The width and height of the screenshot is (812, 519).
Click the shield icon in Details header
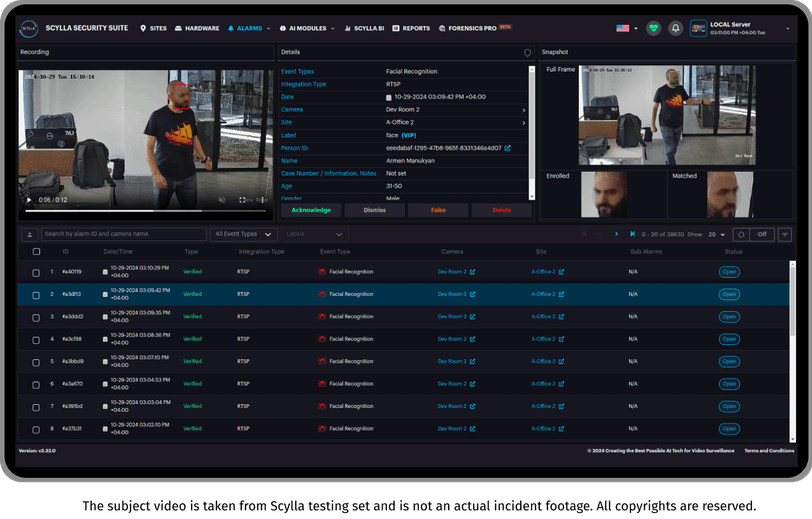pos(527,52)
